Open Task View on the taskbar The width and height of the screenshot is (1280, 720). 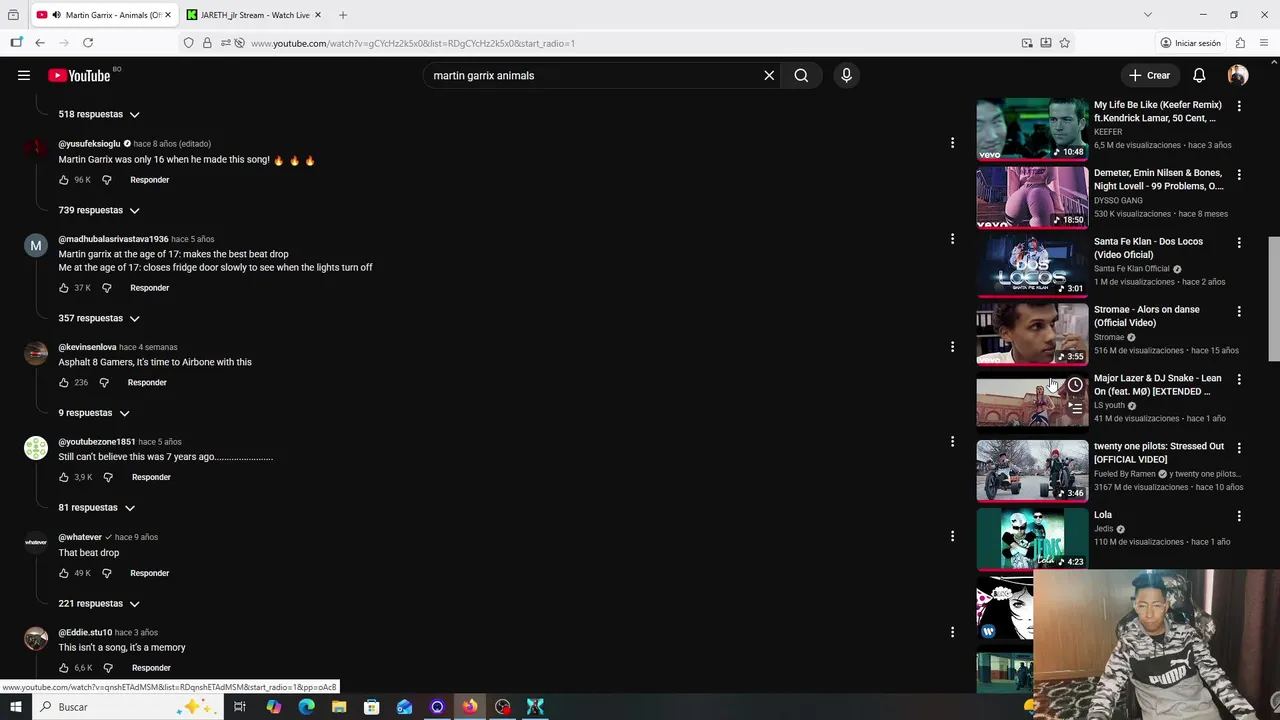(240, 707)
